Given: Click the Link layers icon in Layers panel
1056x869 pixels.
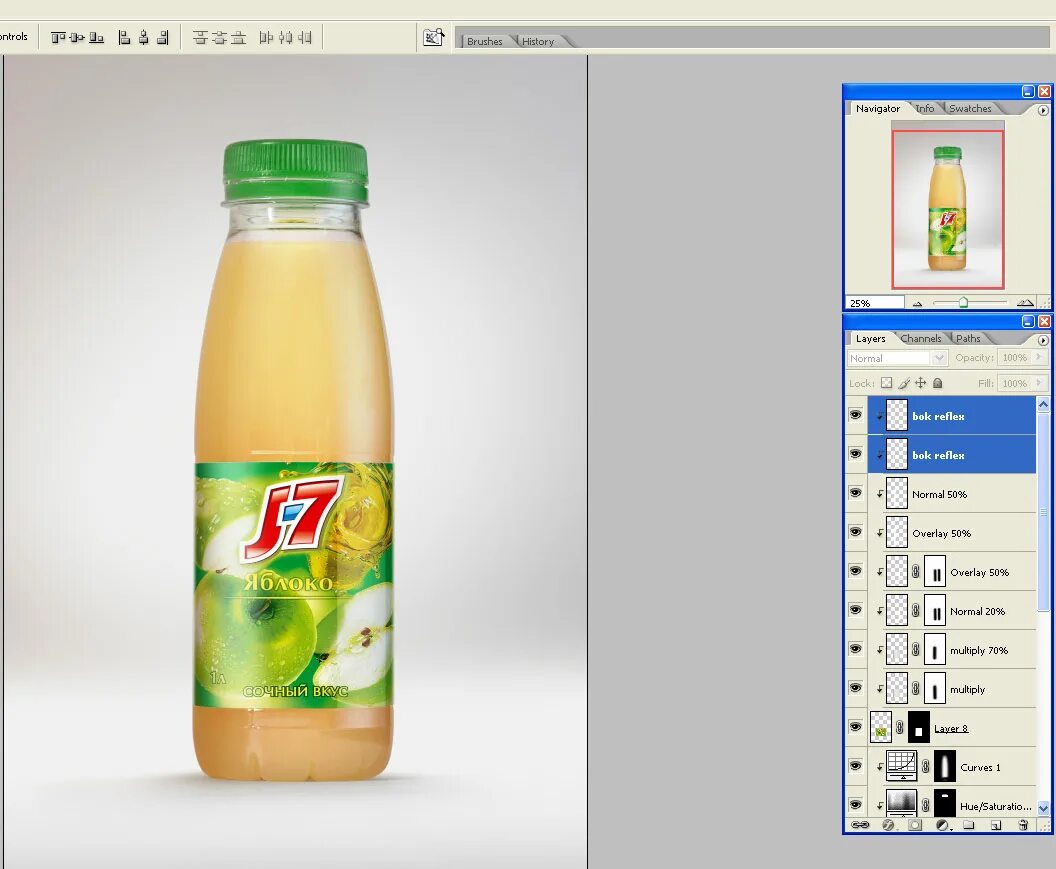Looking at the screenshot, I should coord(860,825).
